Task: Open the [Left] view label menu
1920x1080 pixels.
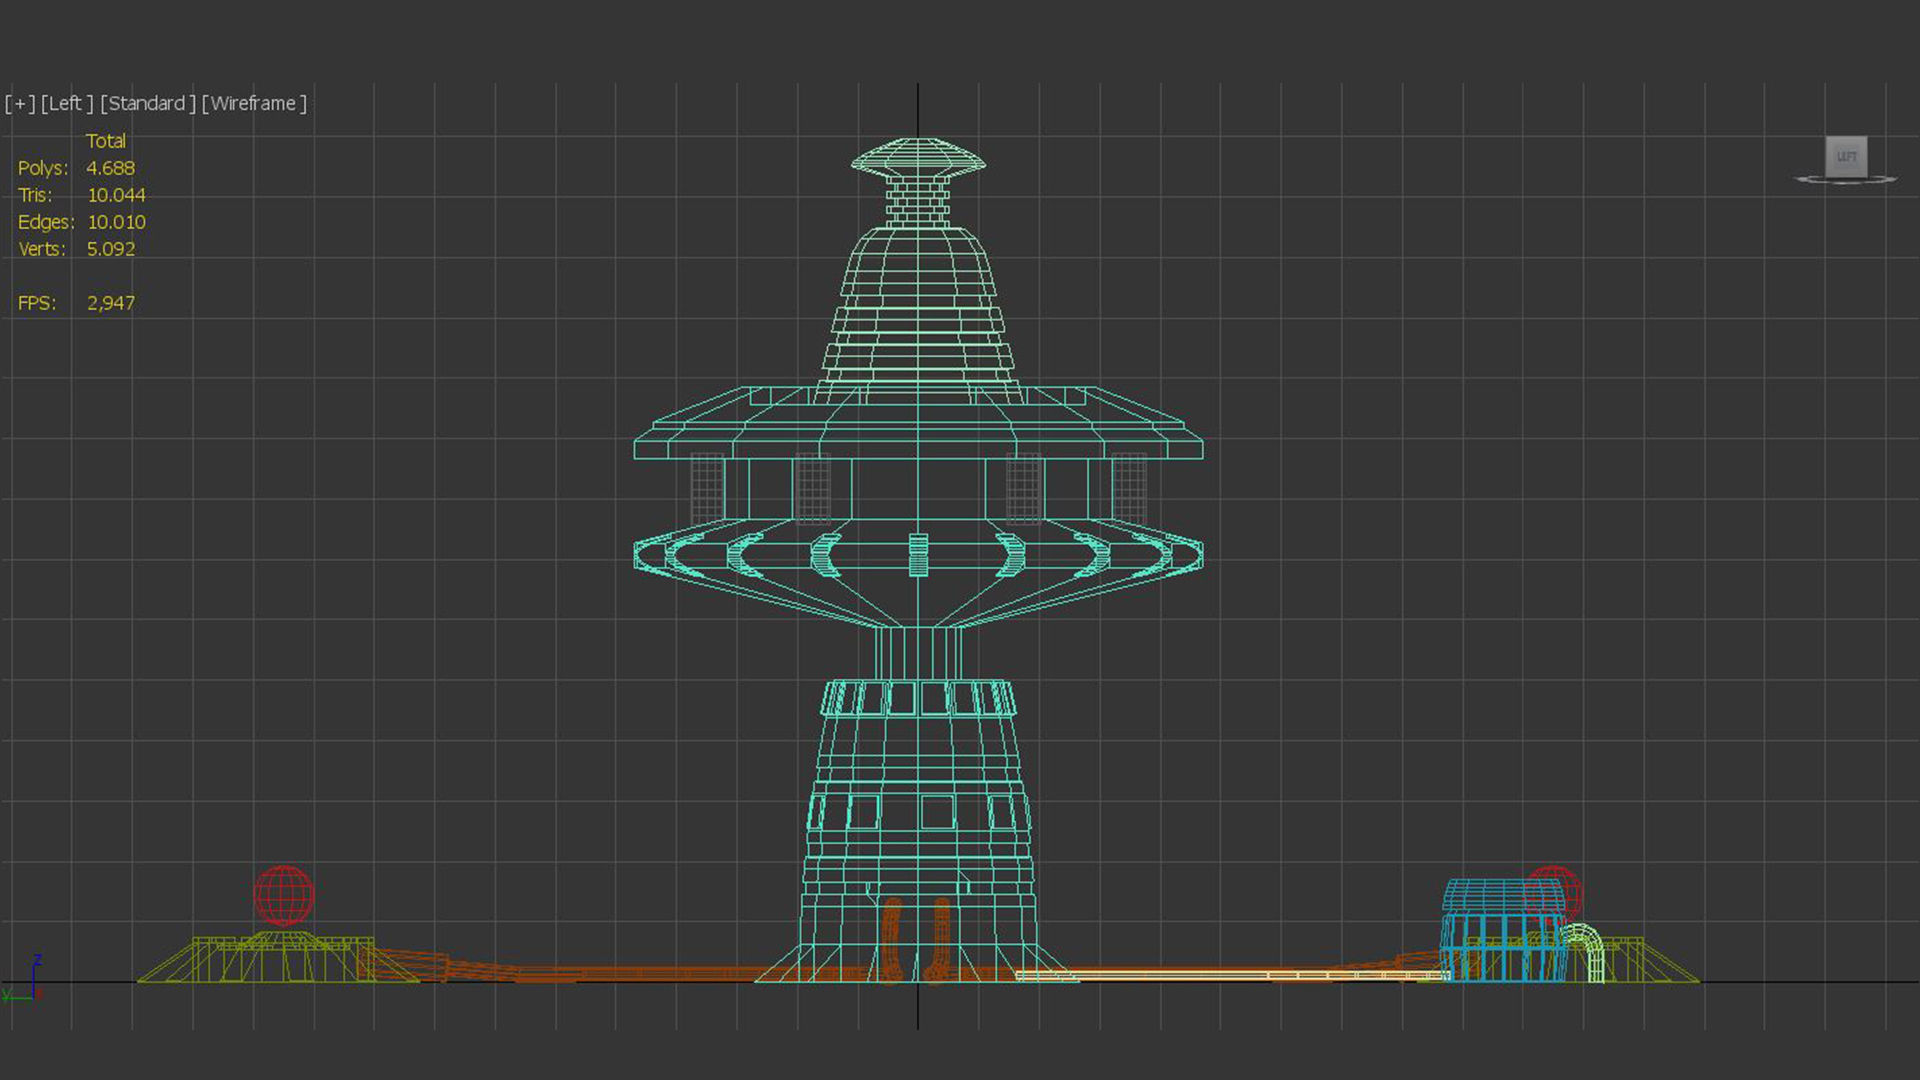Action: click(67, 103)
